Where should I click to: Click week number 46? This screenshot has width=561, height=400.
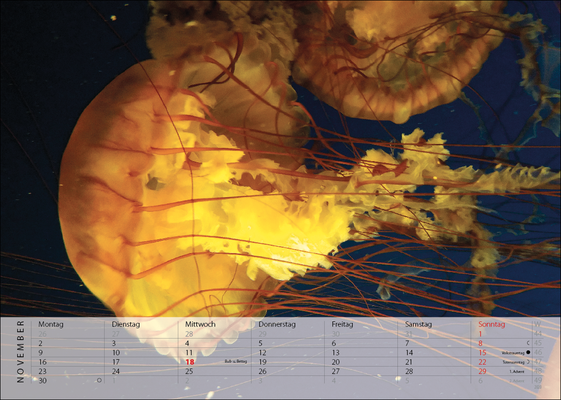point(538,352)
